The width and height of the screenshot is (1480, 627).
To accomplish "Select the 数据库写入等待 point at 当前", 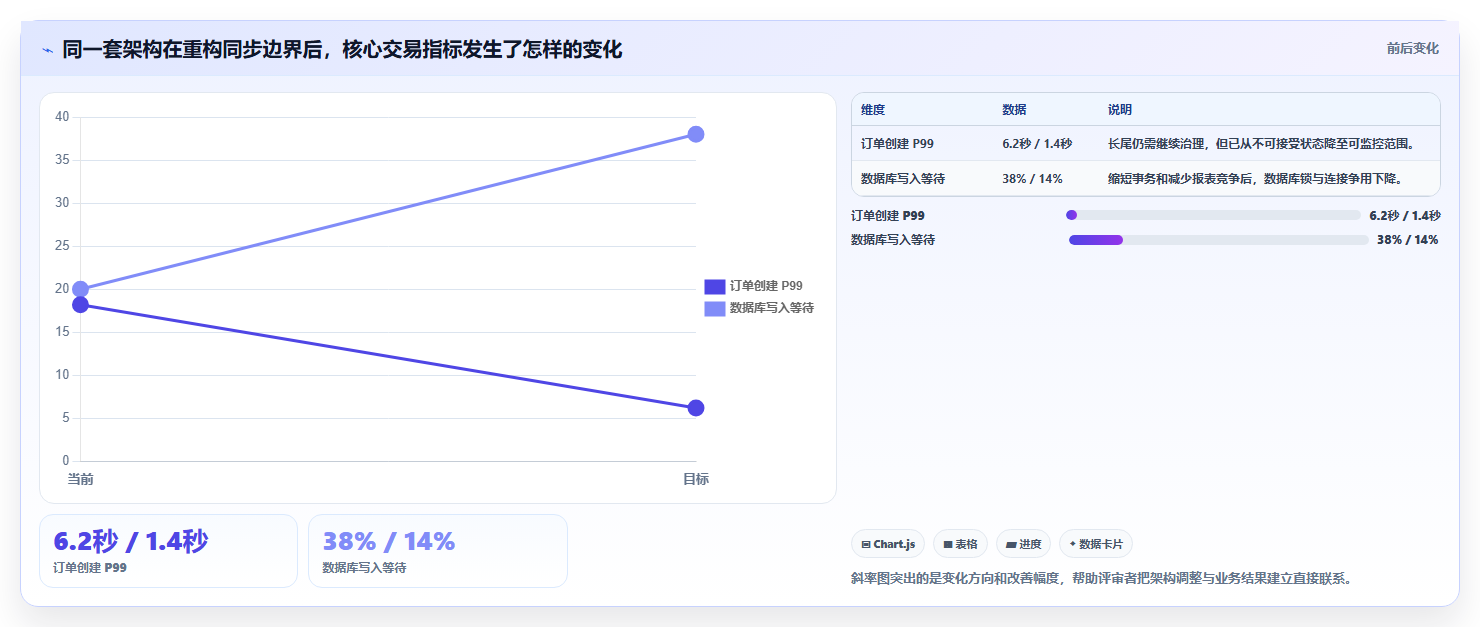I will pyautogui.click(x=80, y=289).
